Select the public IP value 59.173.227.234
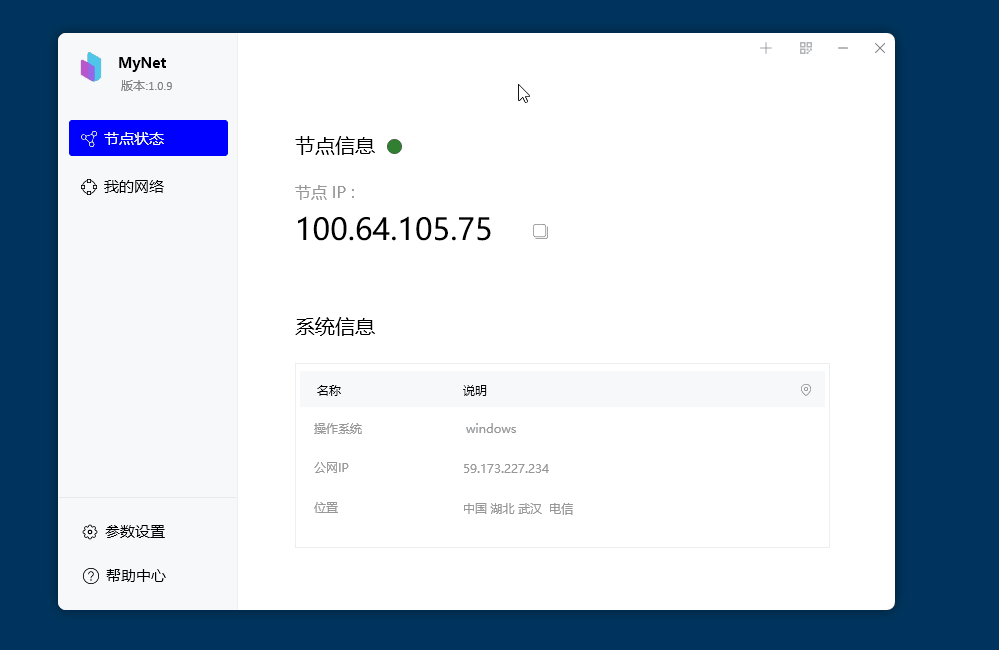The image size is (999, 650). [506, 469]
